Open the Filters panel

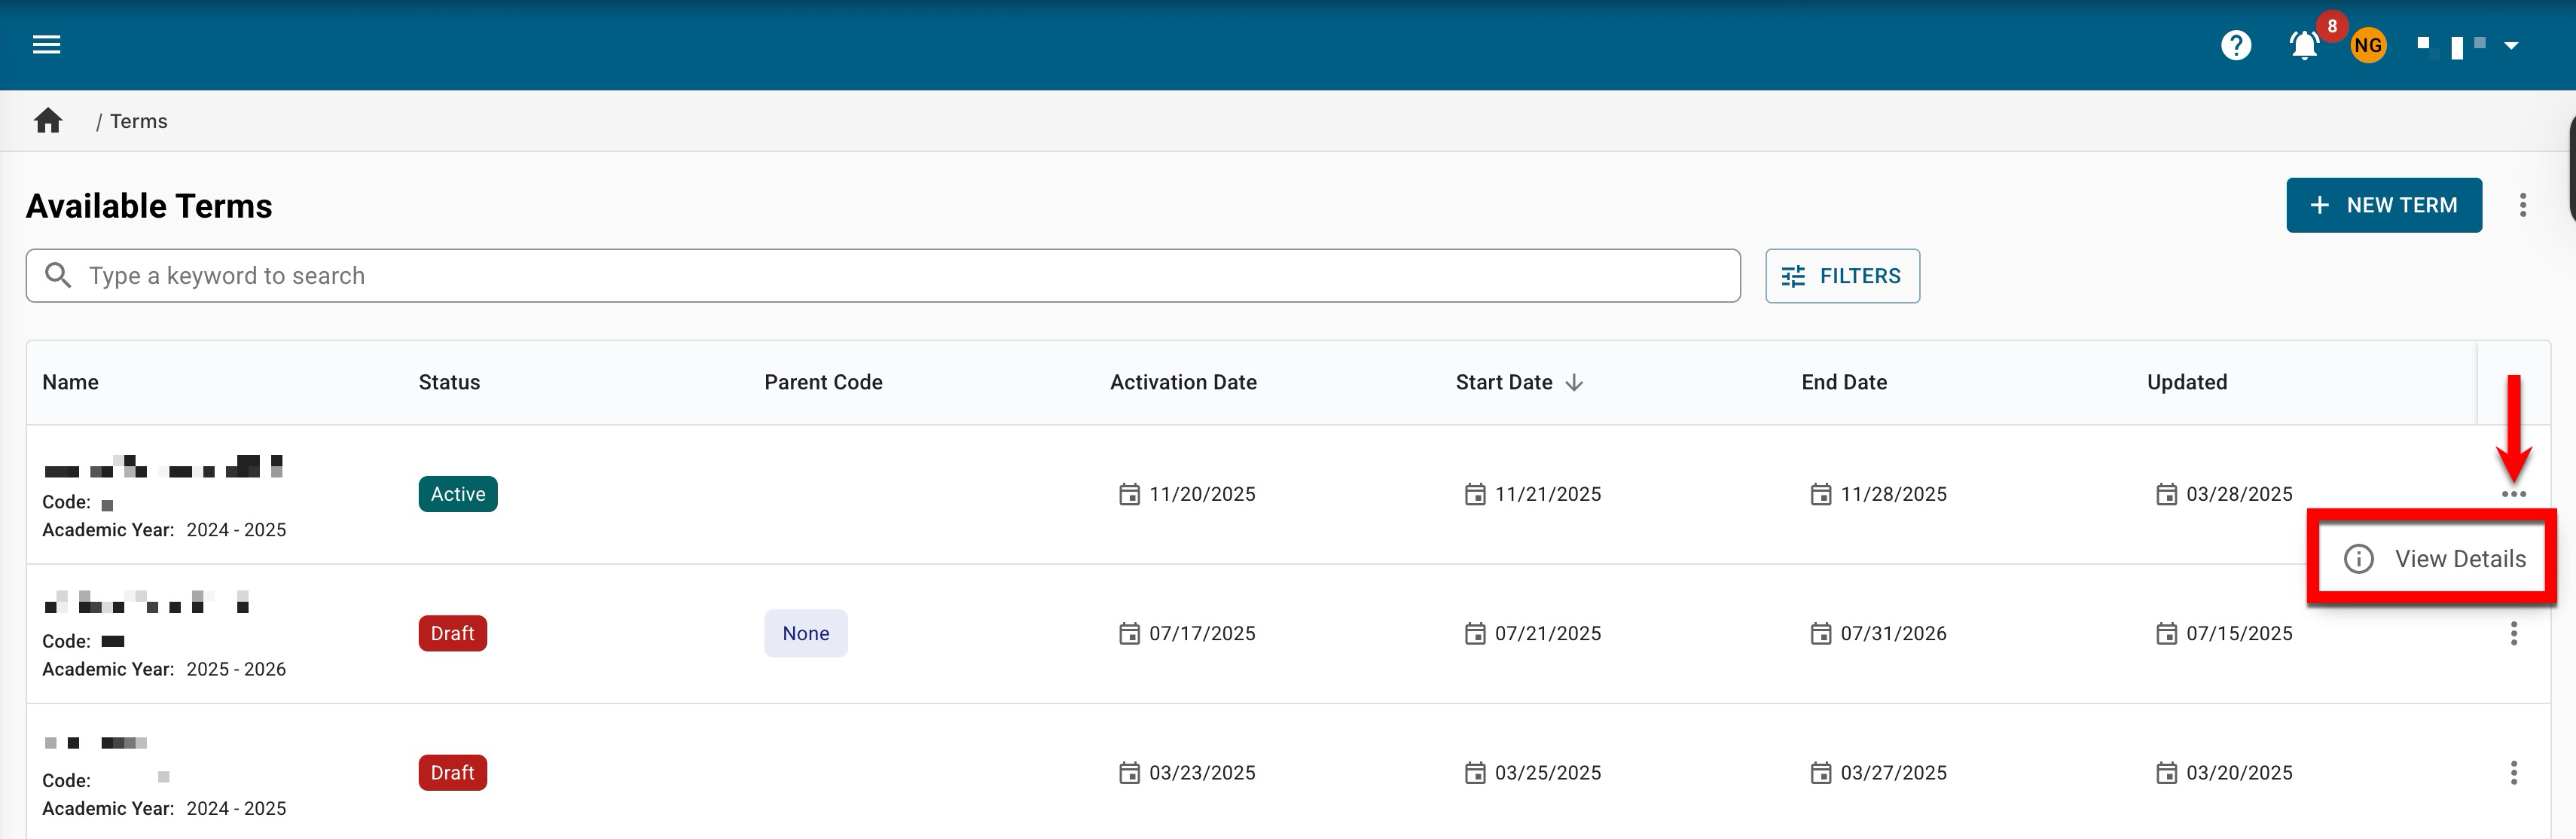(1841, 276)
